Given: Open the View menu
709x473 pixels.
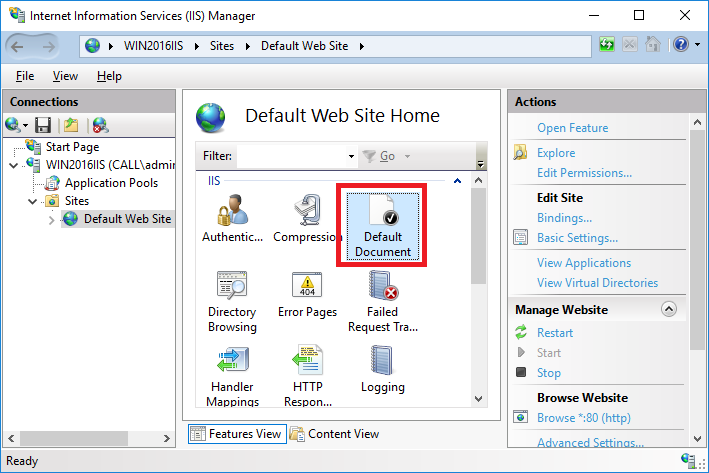Looking at the screenshot, I should pos(65,76).
